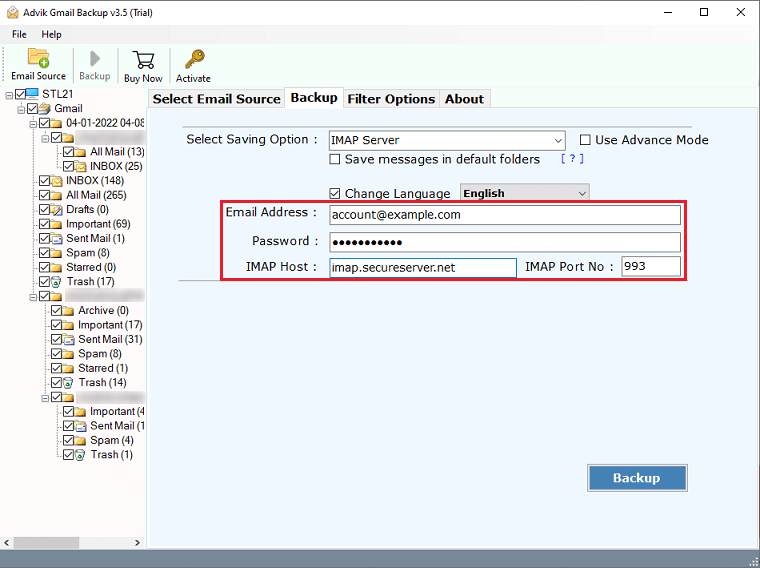Click the INBOX (25) envelope folder icon
The height and width of the screenshot is (568, 760).
80,166
